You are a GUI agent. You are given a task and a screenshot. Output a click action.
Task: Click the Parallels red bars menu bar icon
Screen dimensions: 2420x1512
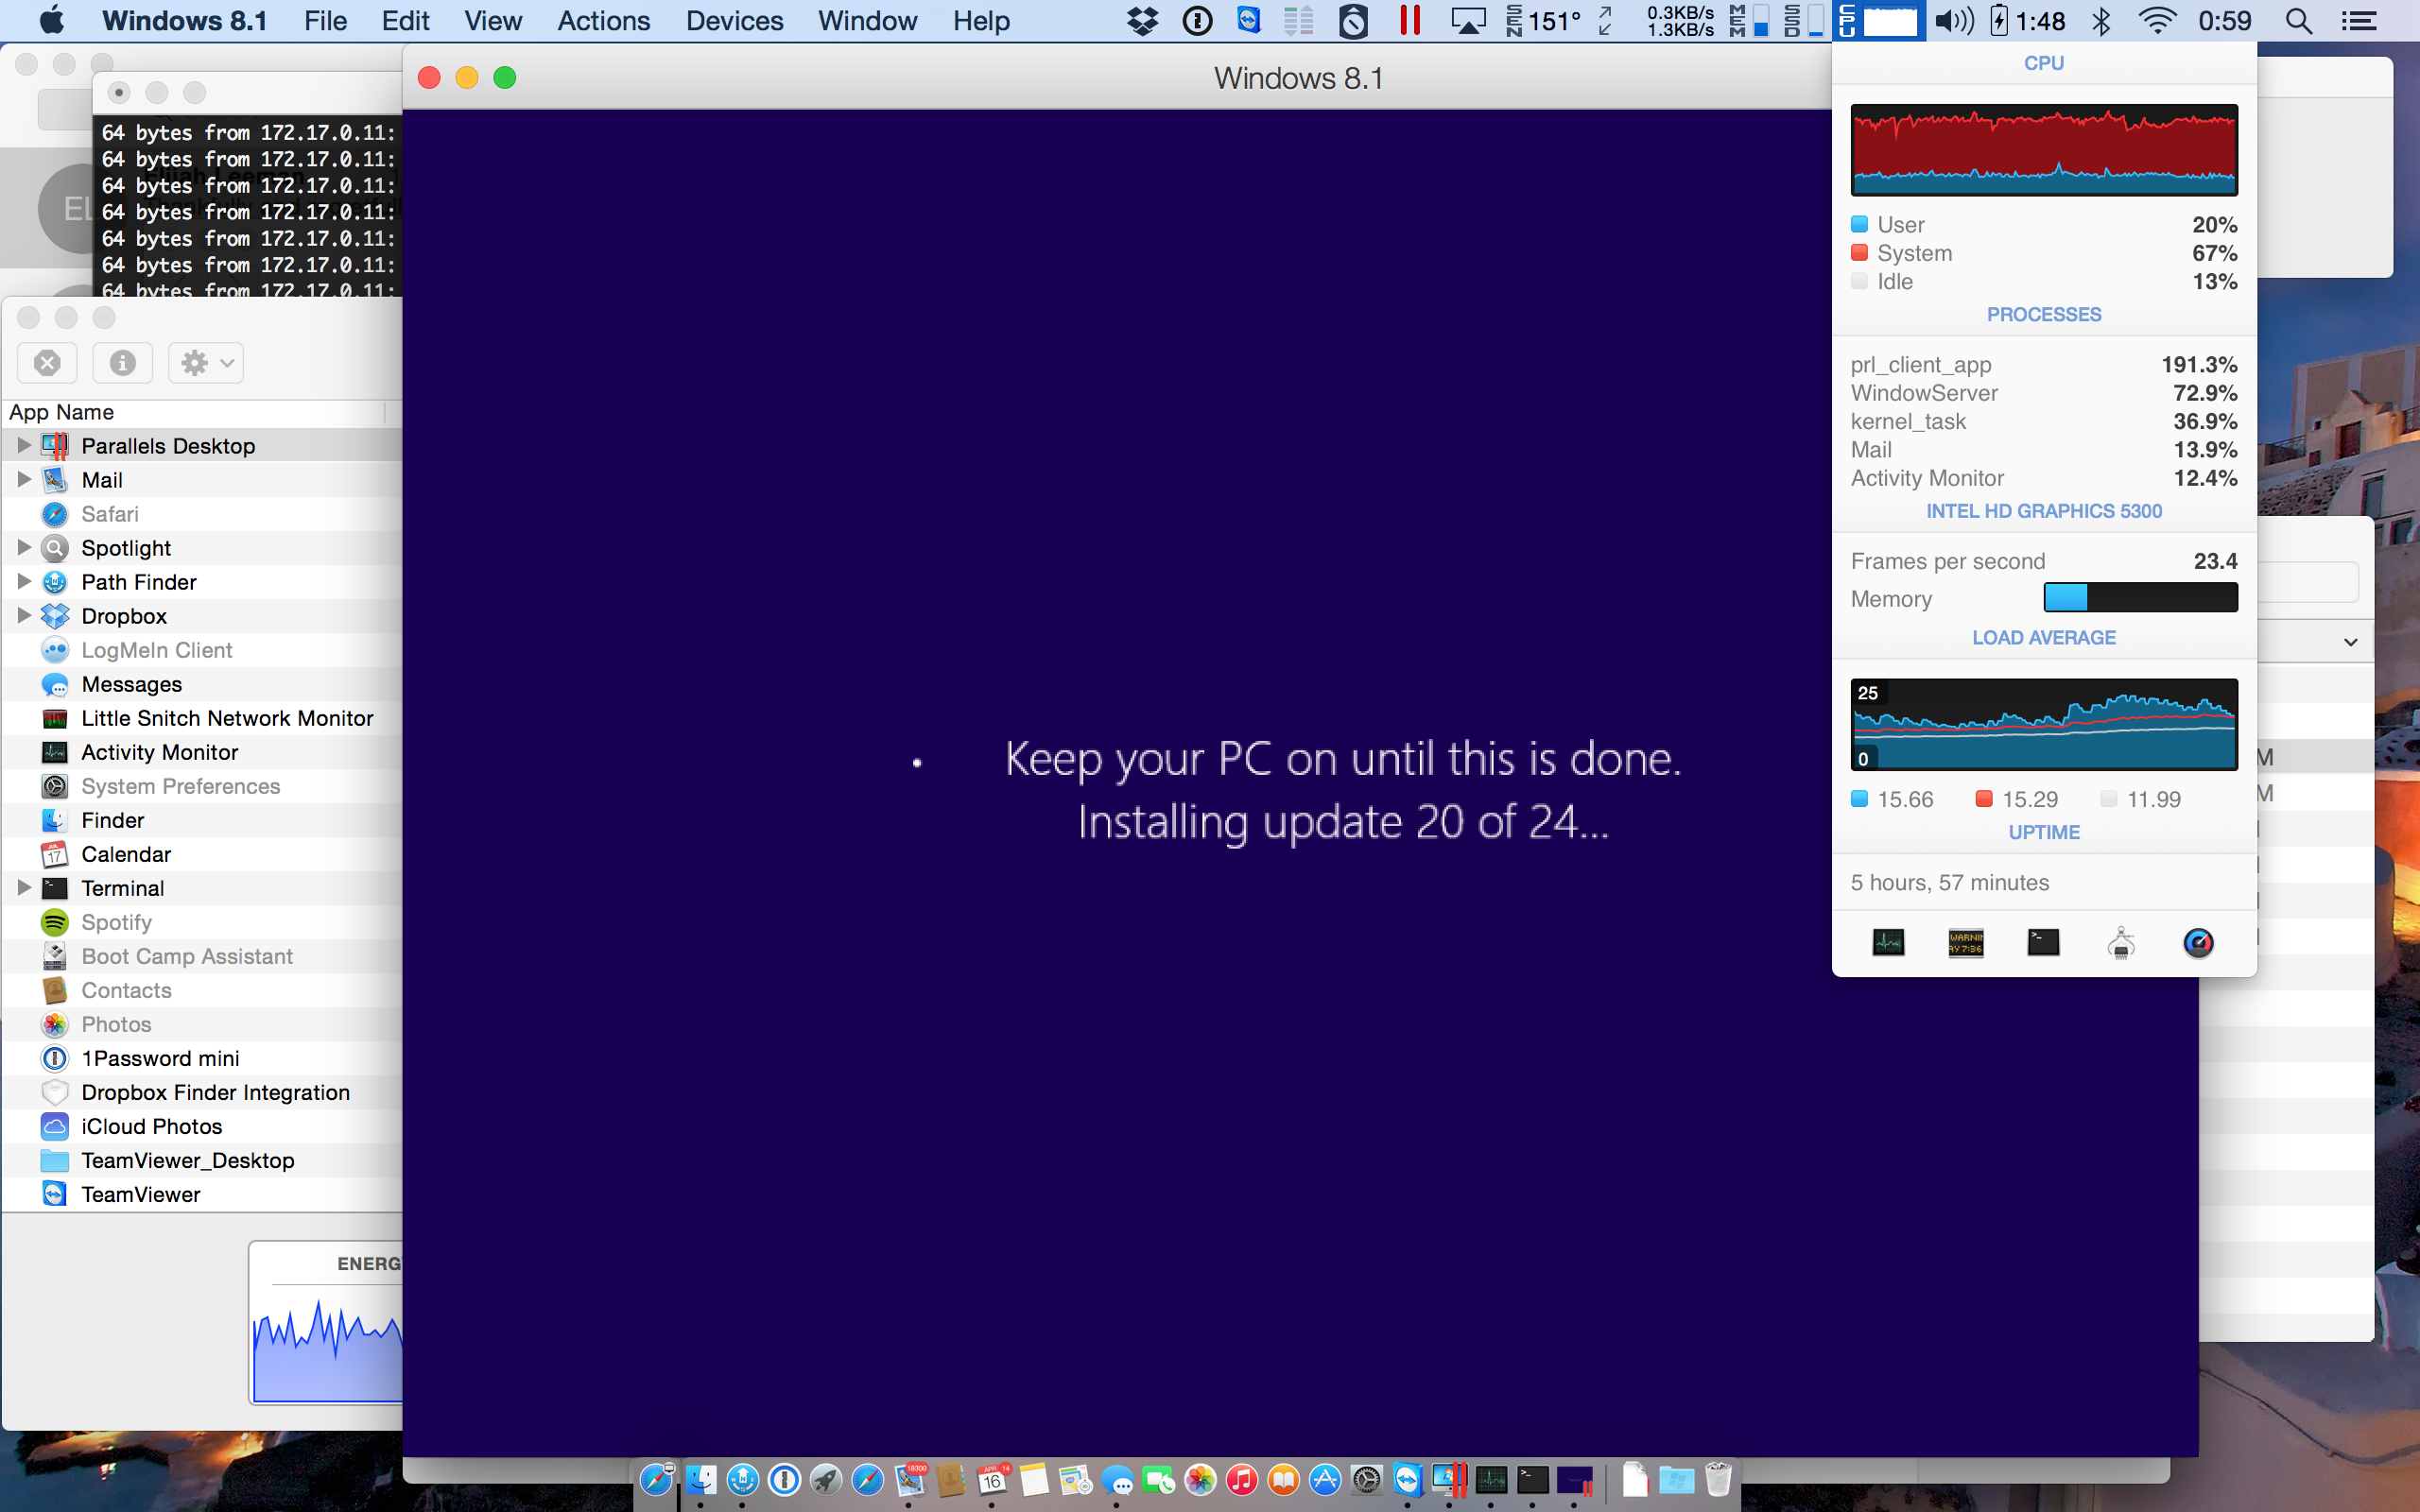1410,20
